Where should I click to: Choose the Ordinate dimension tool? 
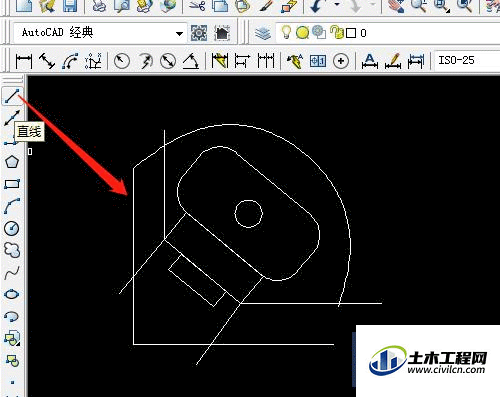93,61
